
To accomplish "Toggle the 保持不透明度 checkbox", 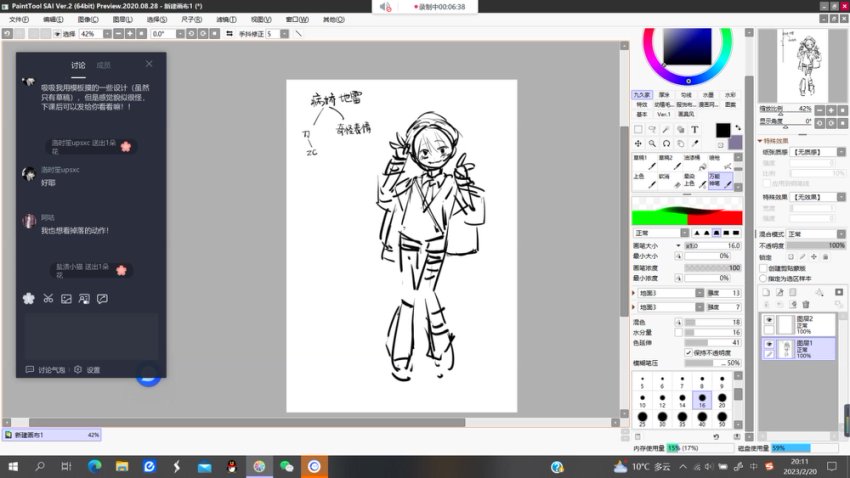I will click(x=688, y=352).
